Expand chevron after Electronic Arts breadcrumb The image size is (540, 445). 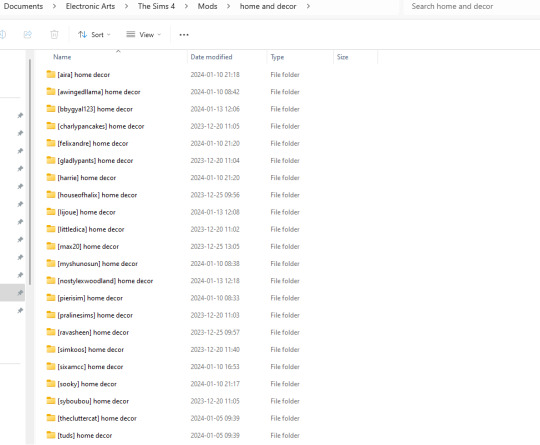pos(126,6)
